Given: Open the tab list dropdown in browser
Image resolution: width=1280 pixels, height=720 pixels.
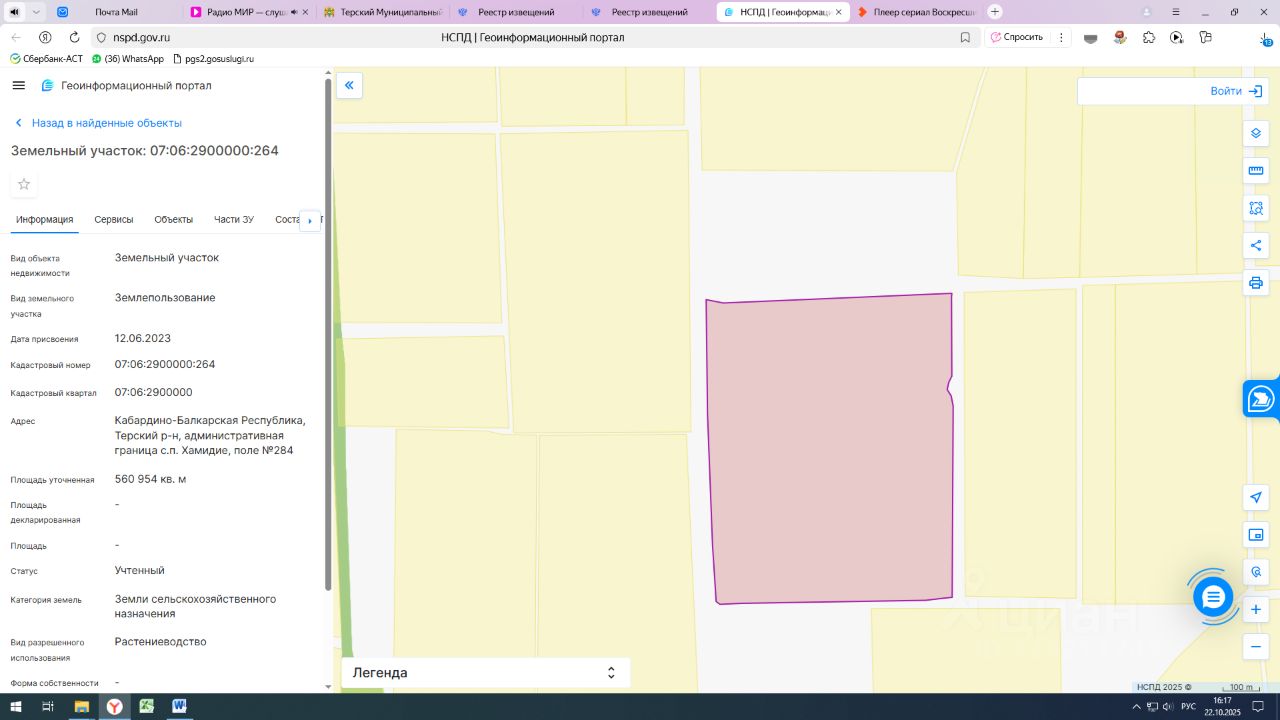Looking at the screenshot, I should (x=37, y=12).
